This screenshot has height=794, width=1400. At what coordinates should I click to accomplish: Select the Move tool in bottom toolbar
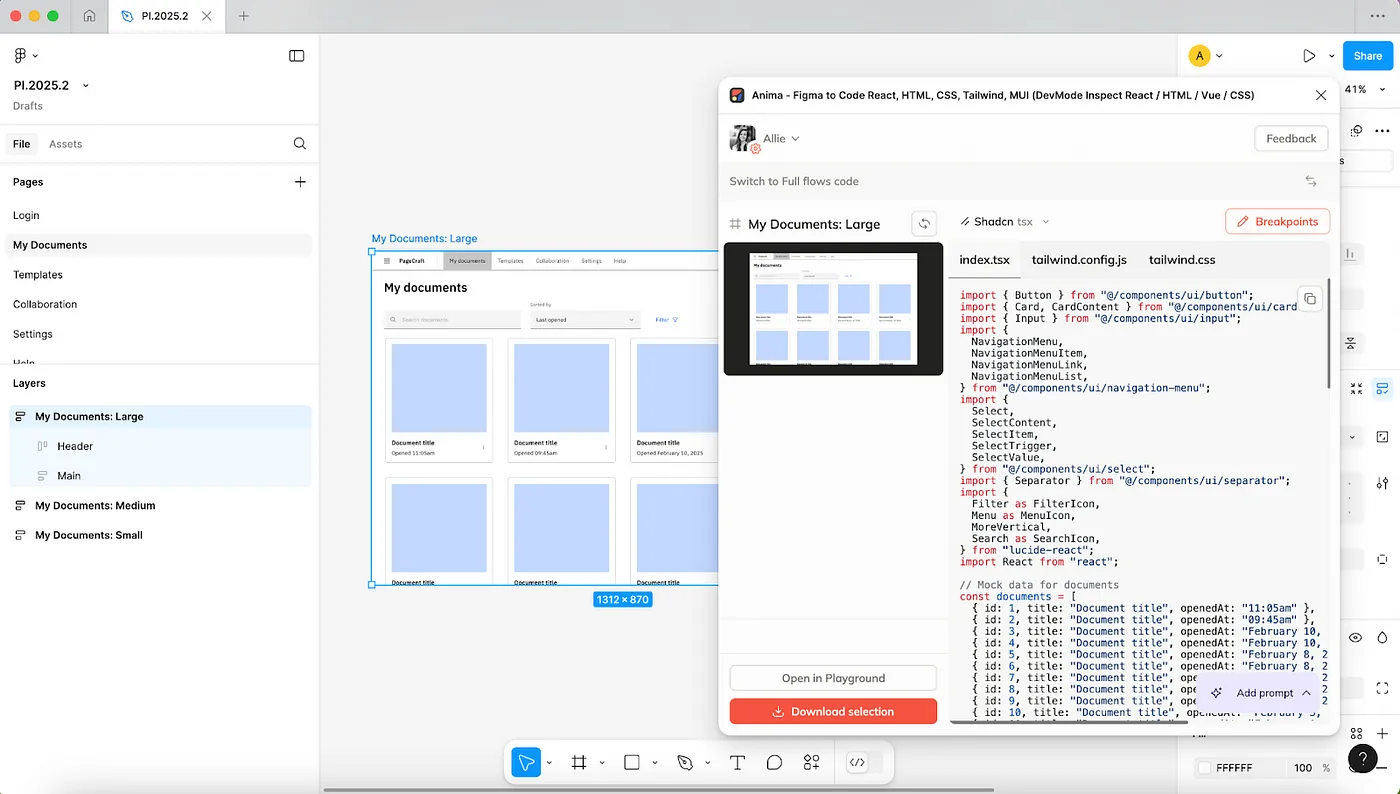[526, 762]
